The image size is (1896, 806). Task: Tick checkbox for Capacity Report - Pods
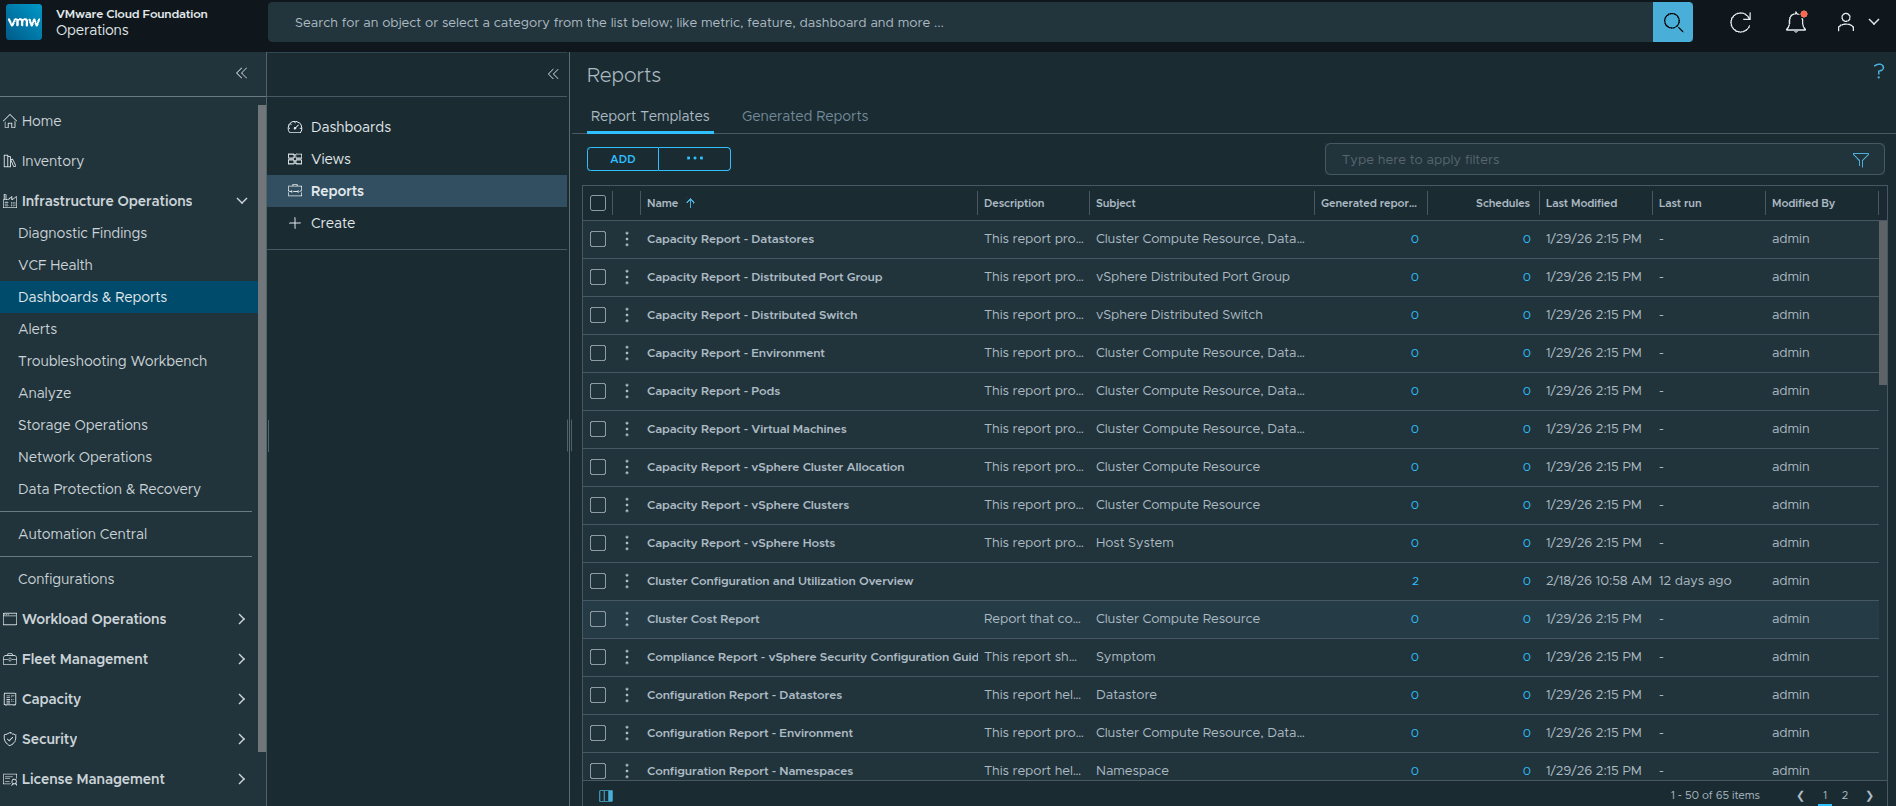pyautogui.click(x=598, y=391)
